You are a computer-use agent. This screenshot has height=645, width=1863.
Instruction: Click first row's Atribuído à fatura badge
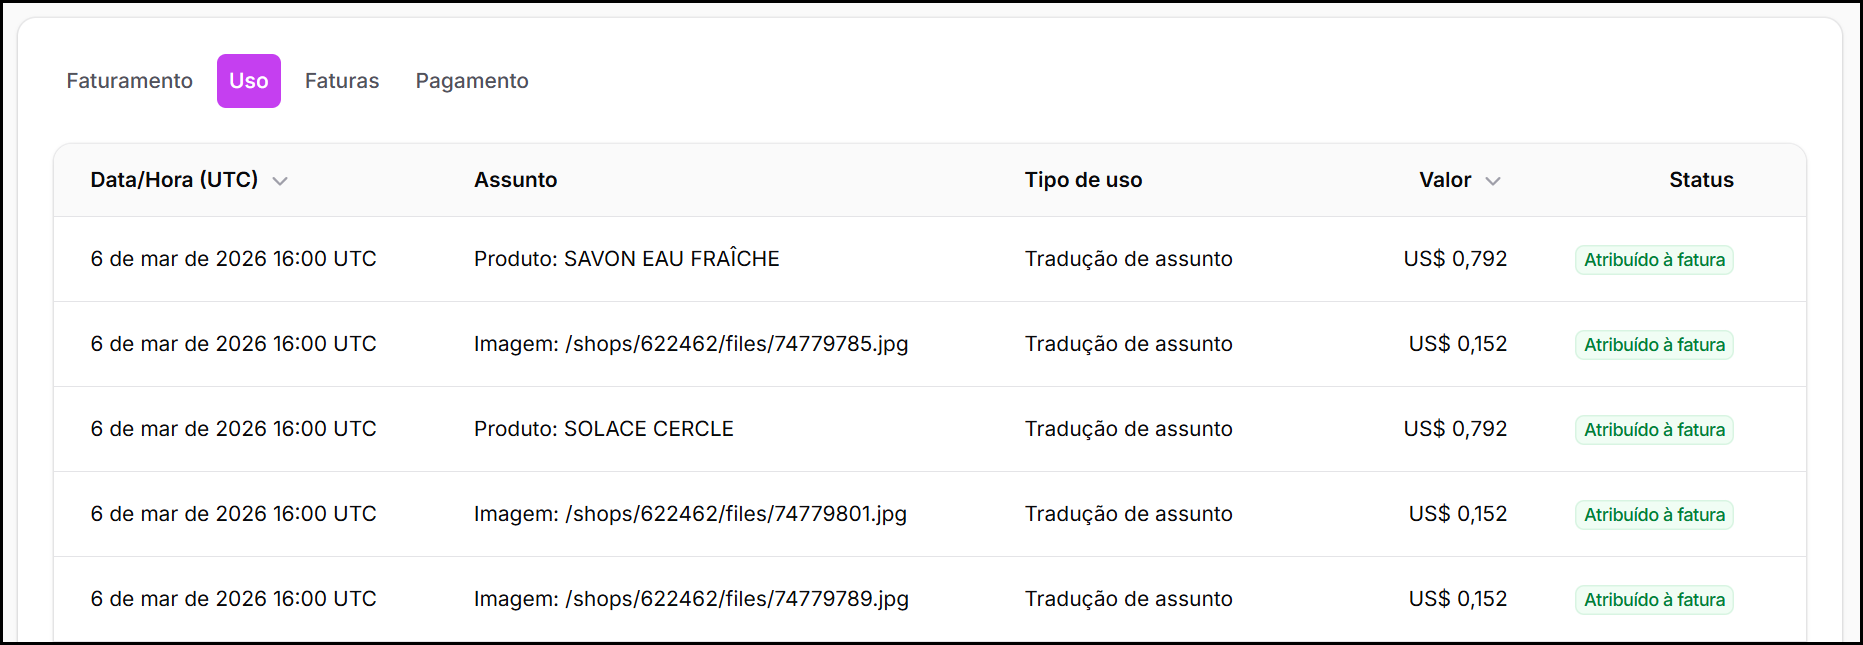pos(1654,260)
